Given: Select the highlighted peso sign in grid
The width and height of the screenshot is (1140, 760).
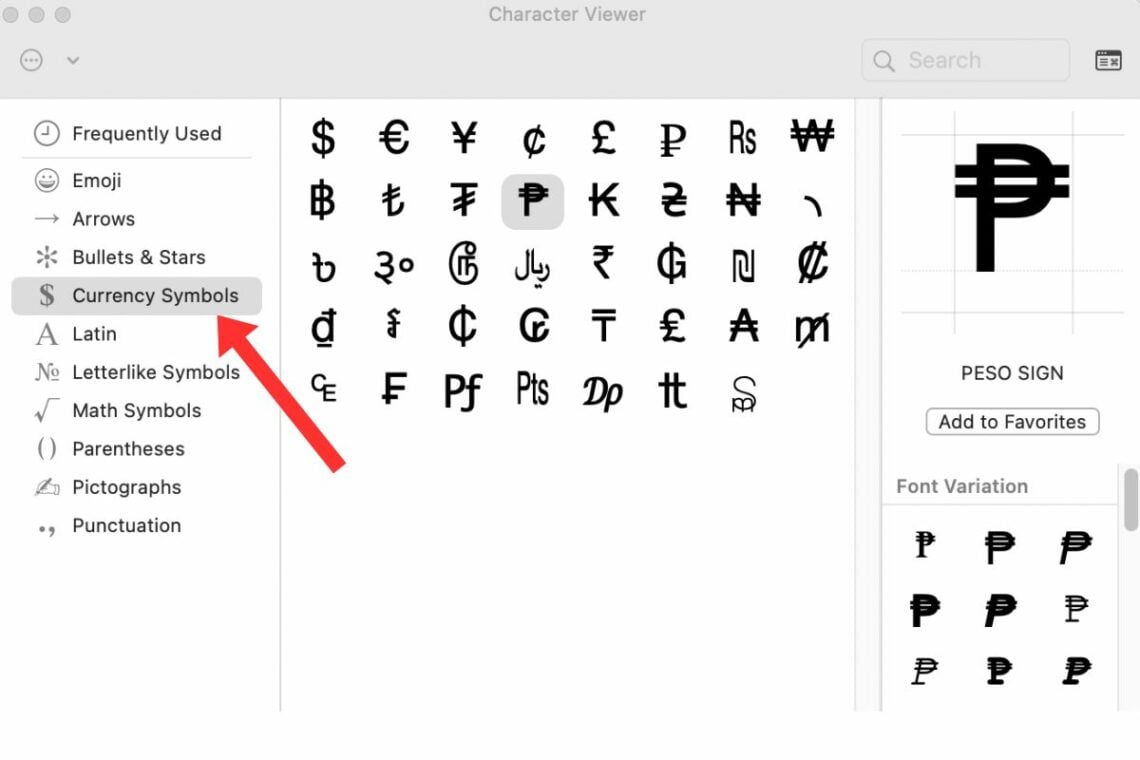Looking at the screenshot, I should (x=533, y=201).
